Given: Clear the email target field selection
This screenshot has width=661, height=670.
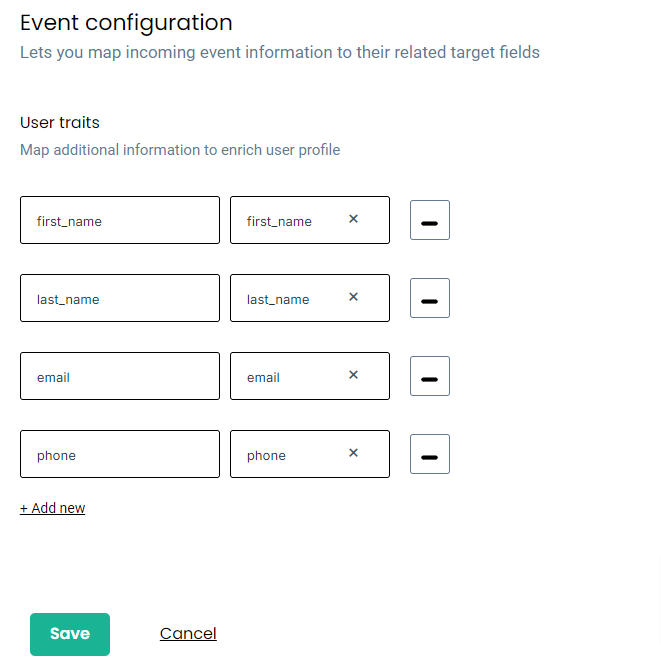Looking at the screenshot, I should [x=353, y=375].
